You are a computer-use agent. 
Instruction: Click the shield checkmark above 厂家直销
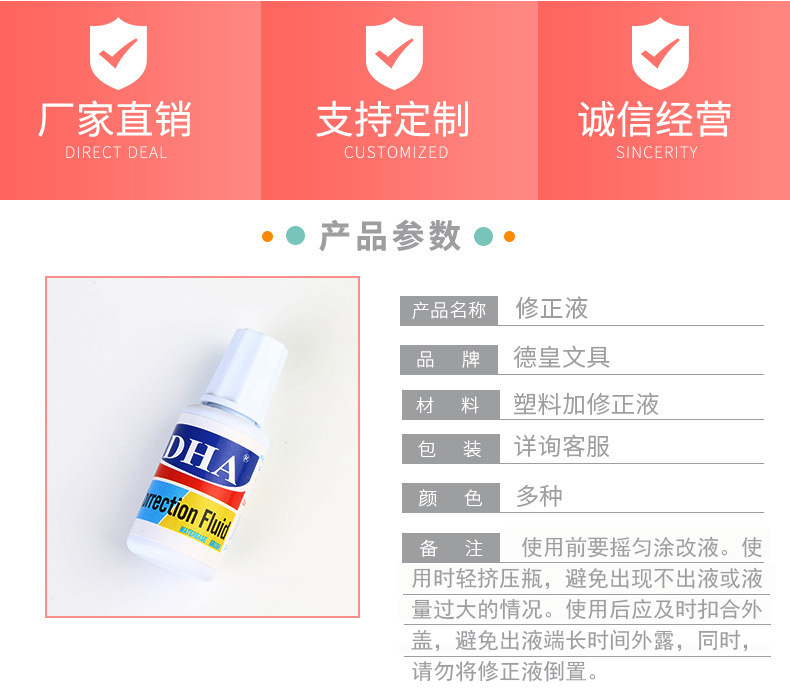[x=118, y=53]
